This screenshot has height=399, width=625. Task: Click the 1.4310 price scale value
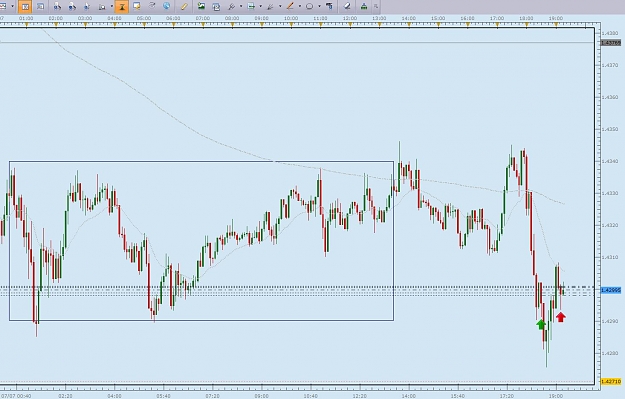point(610,257)
